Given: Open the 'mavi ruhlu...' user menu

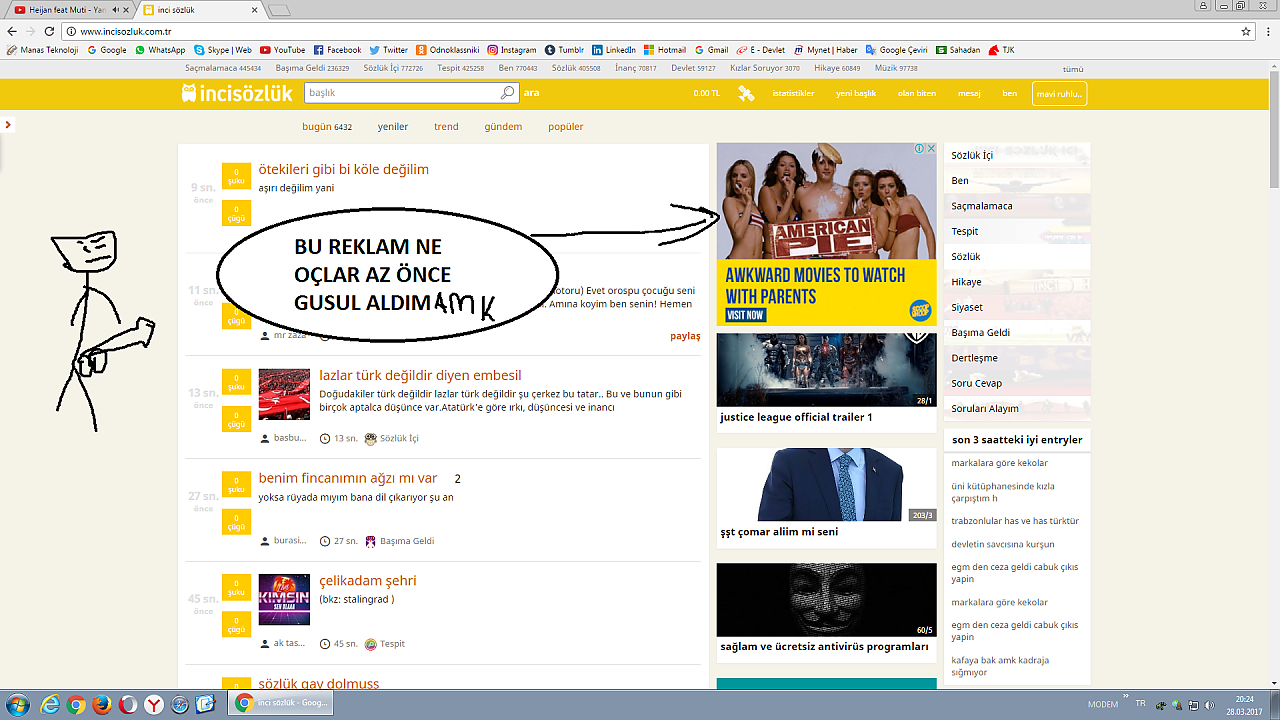Looking at the screenshot, I should click(1059, 93).
